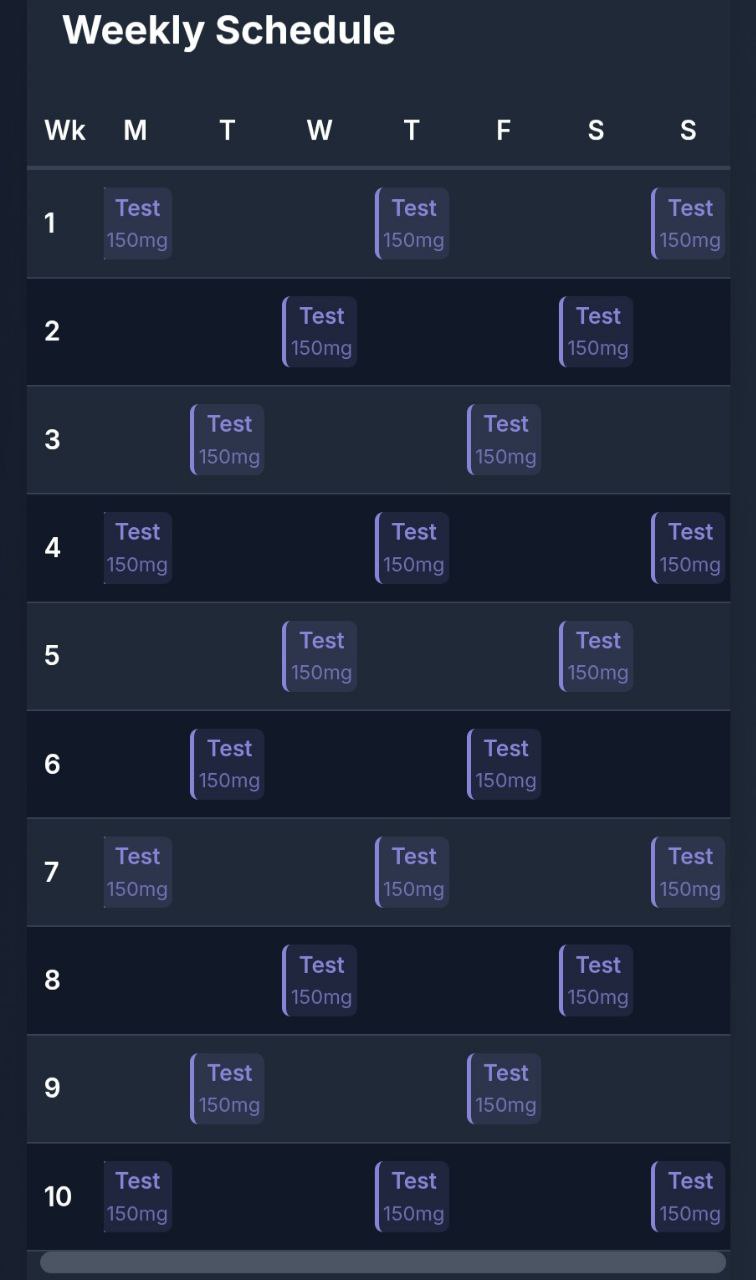756x1280 pixels.
Task: Open week 5 Wednesday Test 150mg card
Action: click(320, 655)
